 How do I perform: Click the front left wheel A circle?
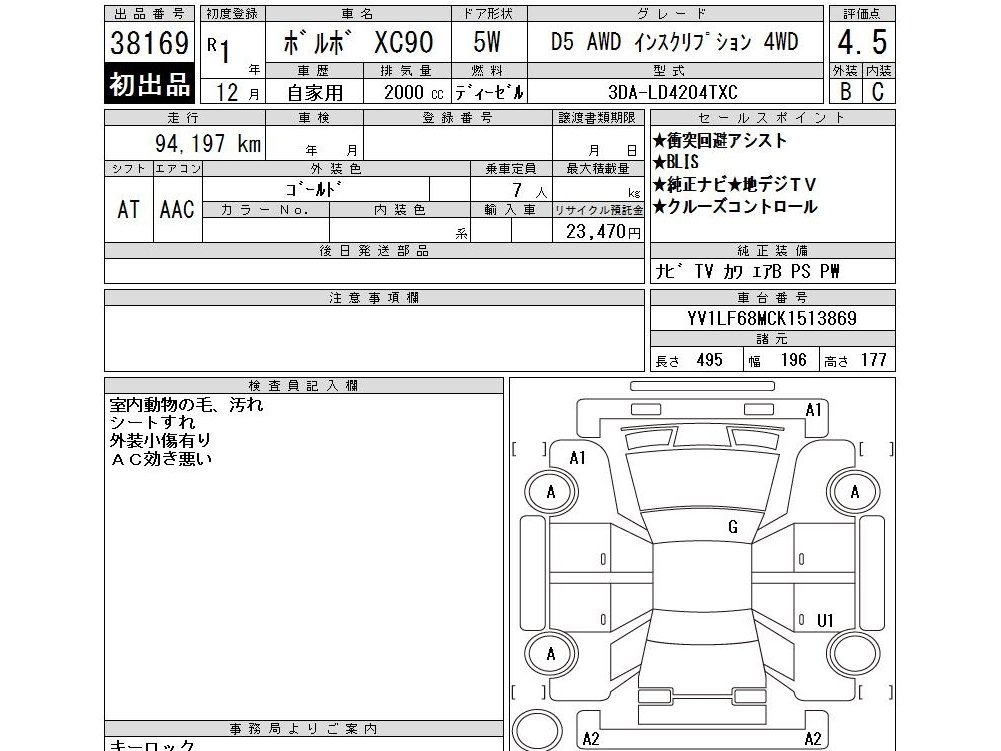click(551, 492)
